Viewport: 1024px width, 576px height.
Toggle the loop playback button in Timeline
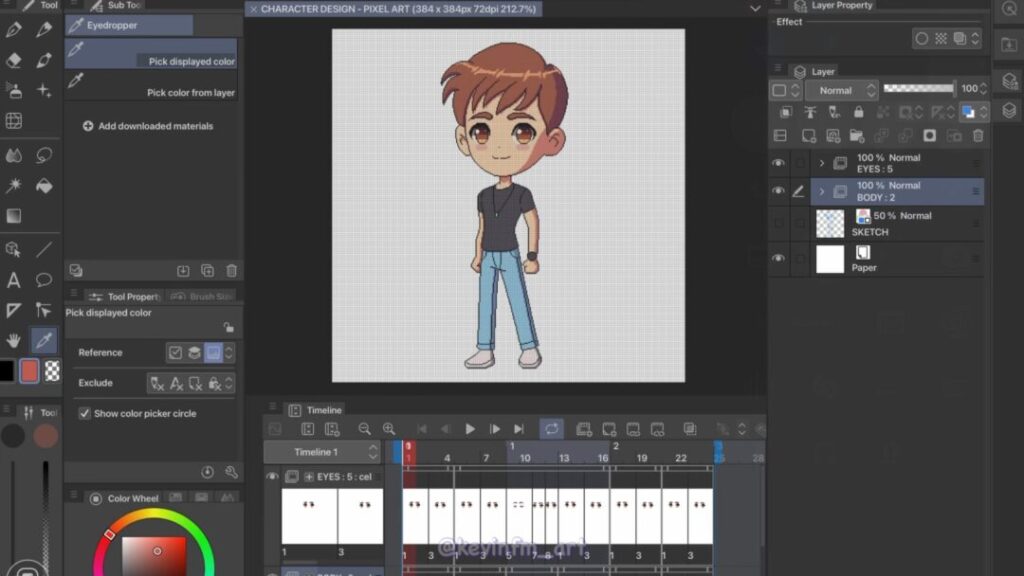pos(551,429)
